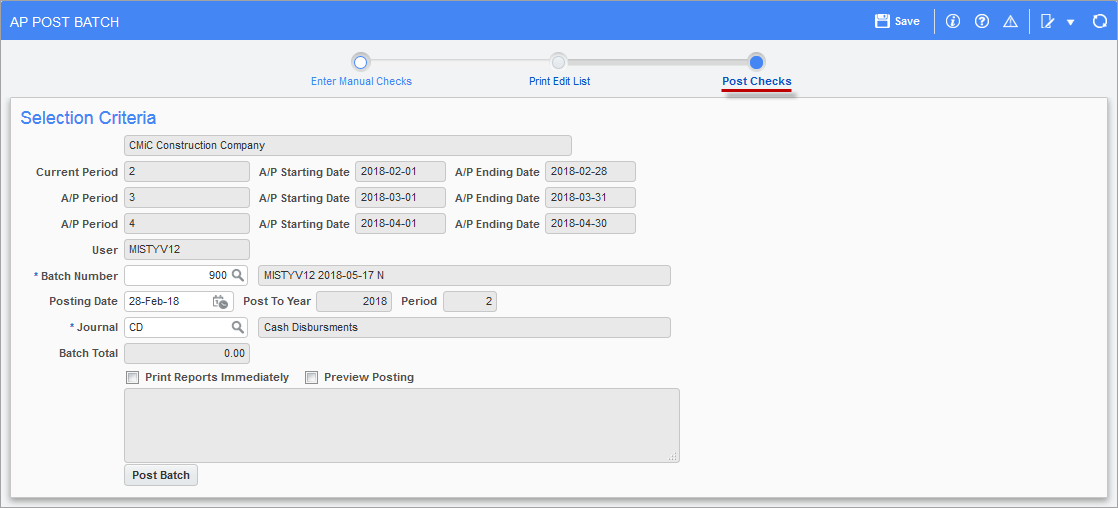This screenshot has height=508, width=1118.
Task: Click A/P Starting Date 2018-03-01 field
Action: click(x=400, y=198)
